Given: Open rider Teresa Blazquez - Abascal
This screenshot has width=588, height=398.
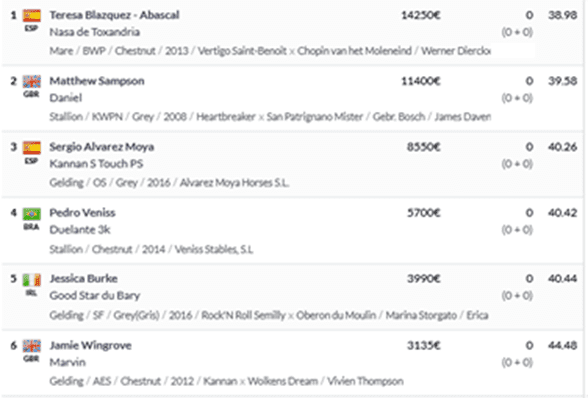Looking at the screenshot, I should (x=114, y=15).
